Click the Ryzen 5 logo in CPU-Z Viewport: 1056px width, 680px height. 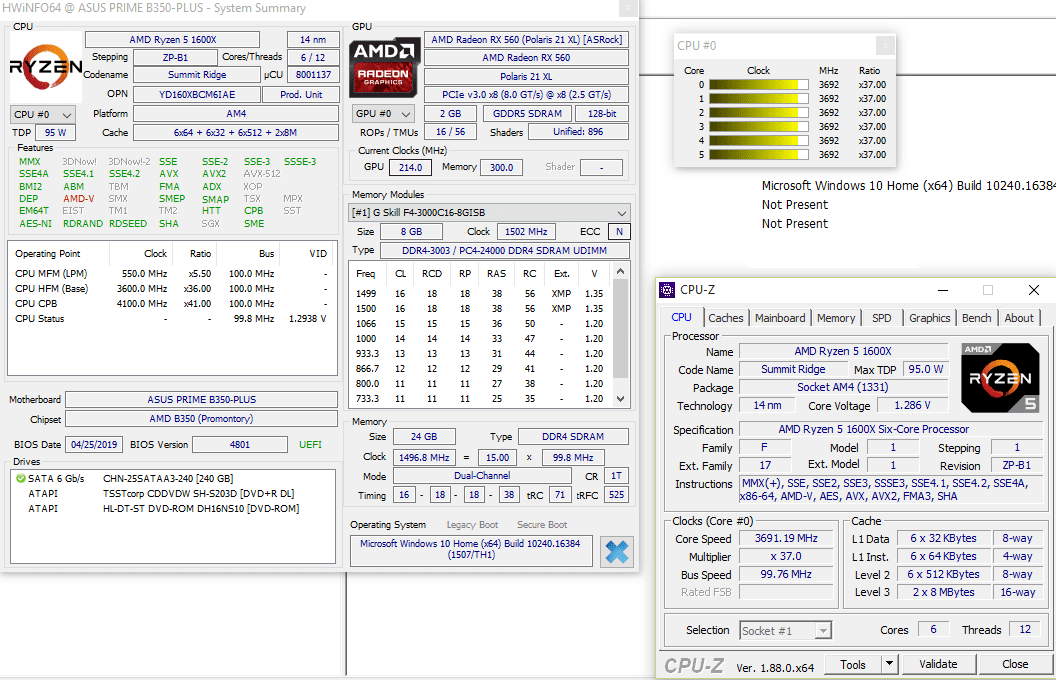pos(999,378)
